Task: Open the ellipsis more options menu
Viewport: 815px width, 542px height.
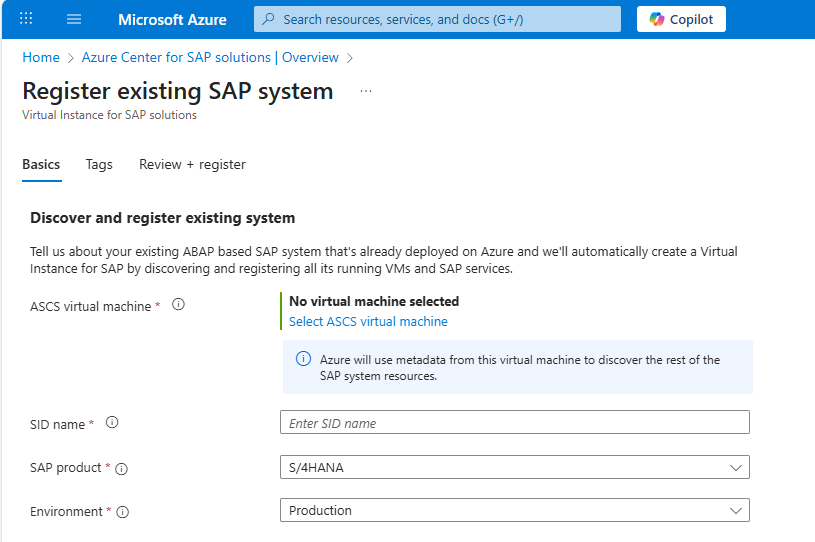Action: 366,91
